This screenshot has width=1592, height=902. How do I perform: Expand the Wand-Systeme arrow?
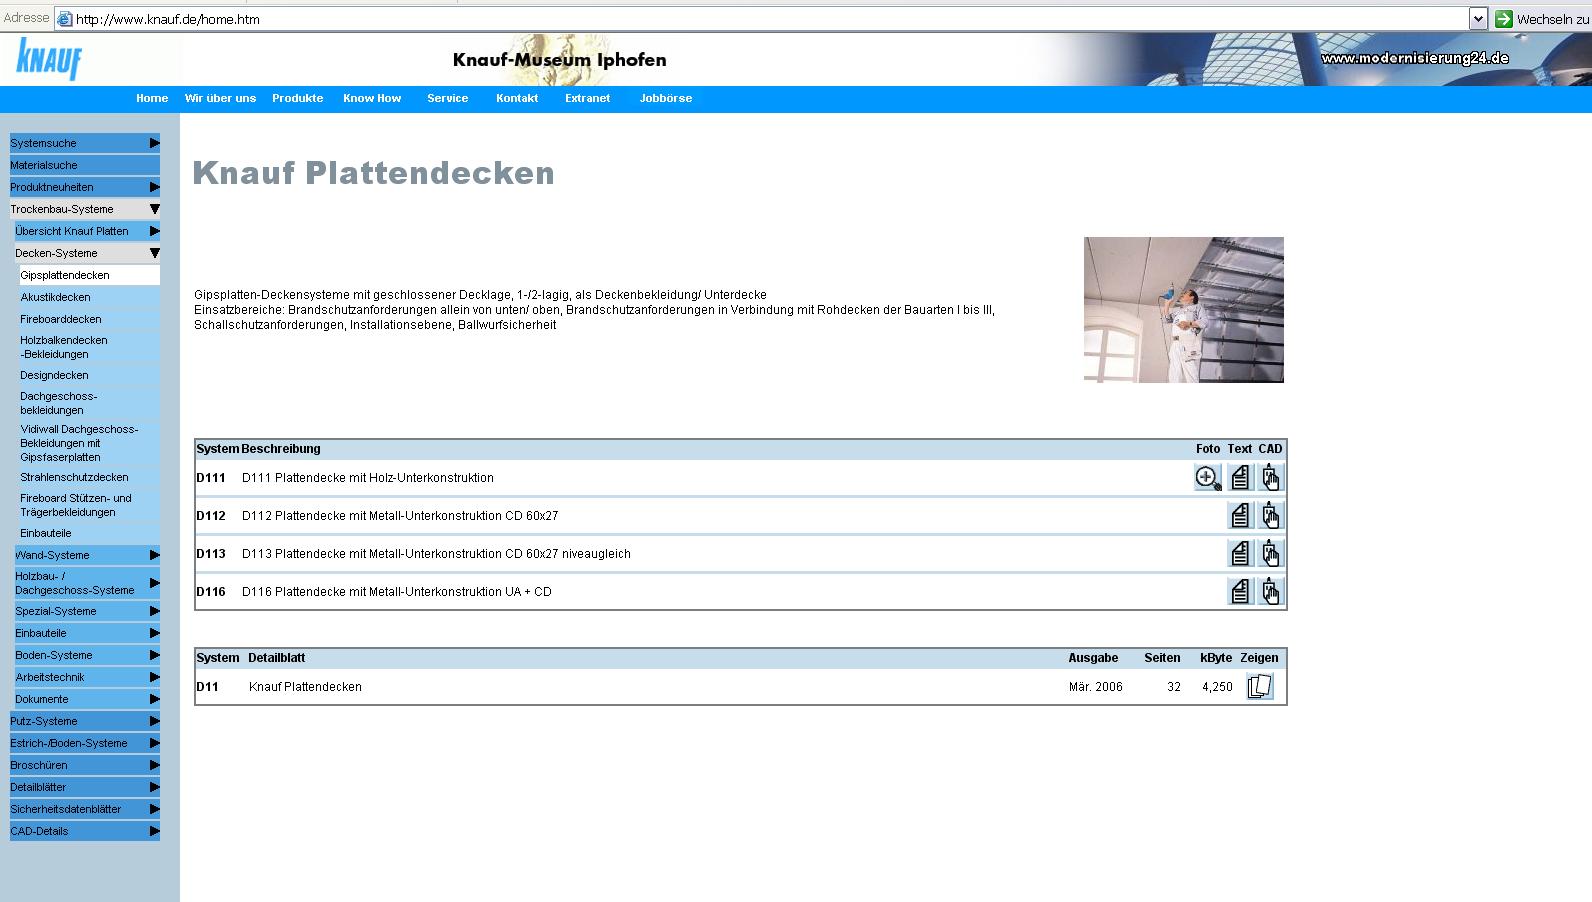click(x=154, y=555)
